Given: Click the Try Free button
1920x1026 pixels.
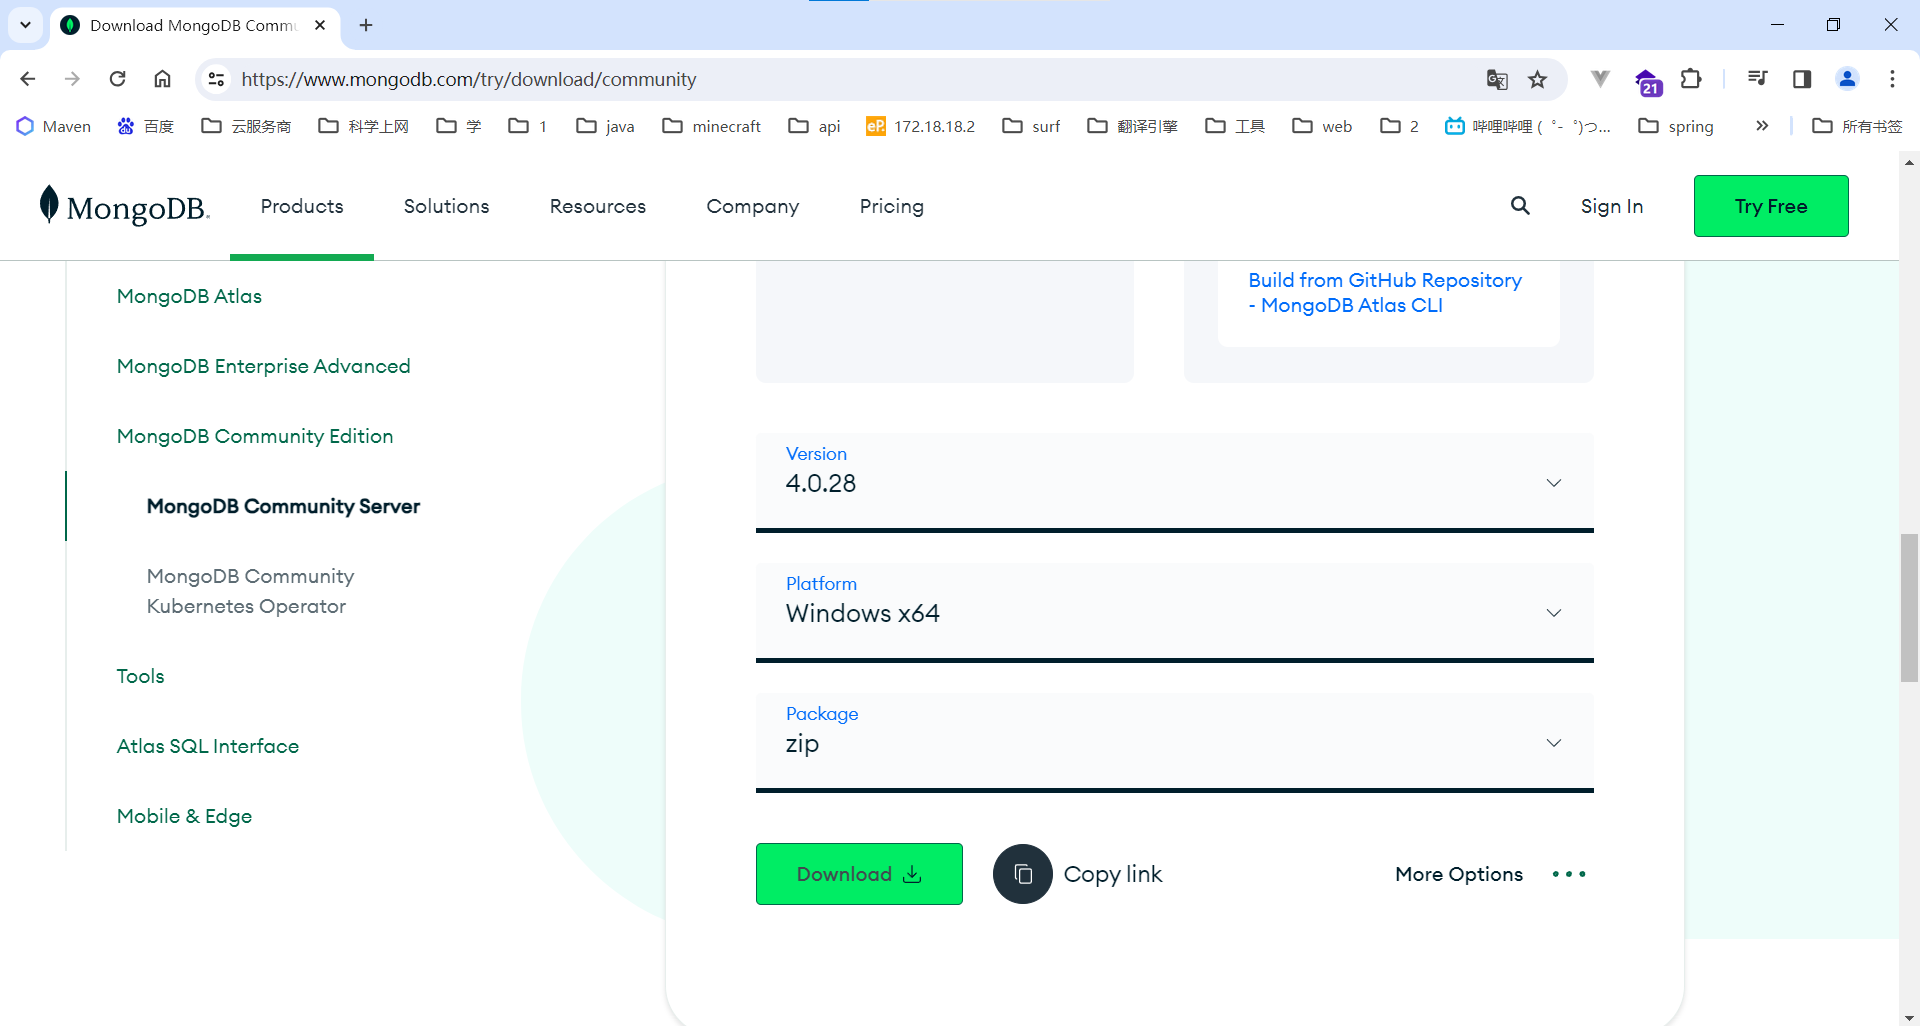Looking at the screenshot, I should tap(1771, 206).
